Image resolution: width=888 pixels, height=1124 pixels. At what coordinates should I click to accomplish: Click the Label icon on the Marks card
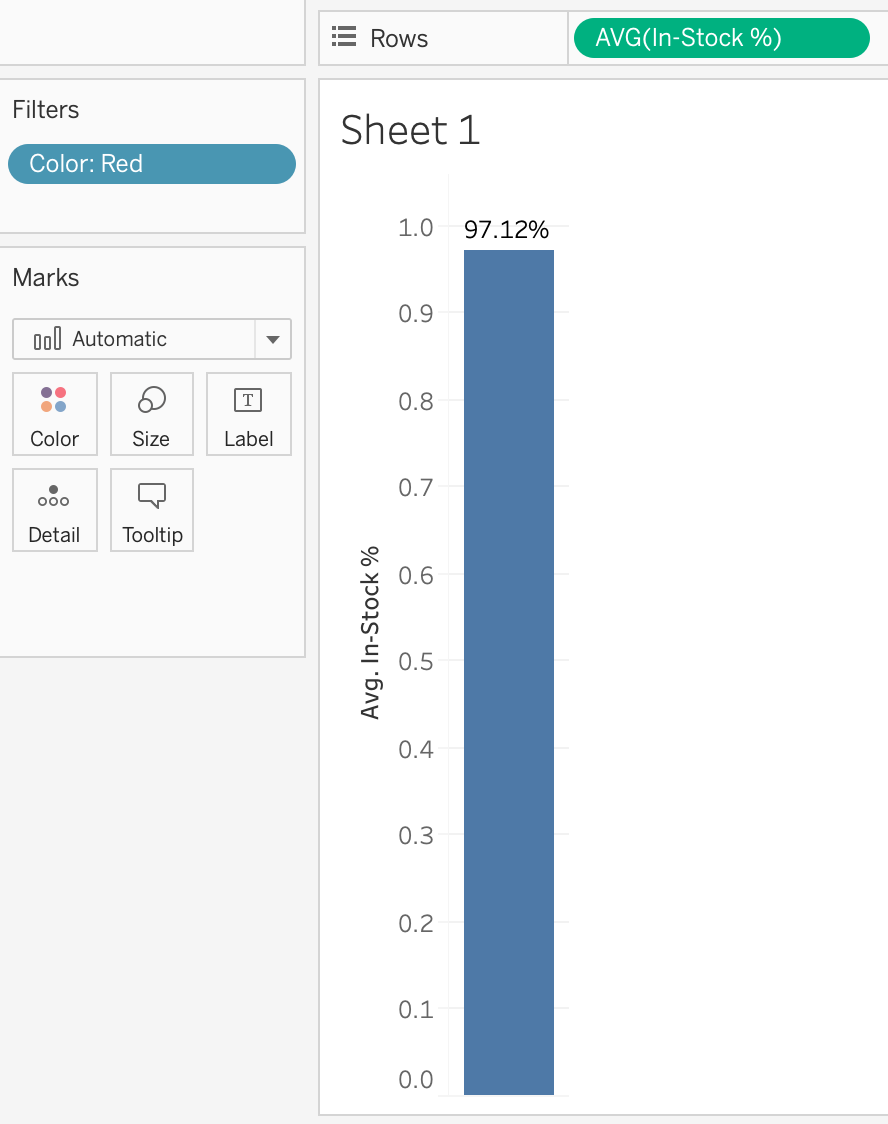point(248,414)
